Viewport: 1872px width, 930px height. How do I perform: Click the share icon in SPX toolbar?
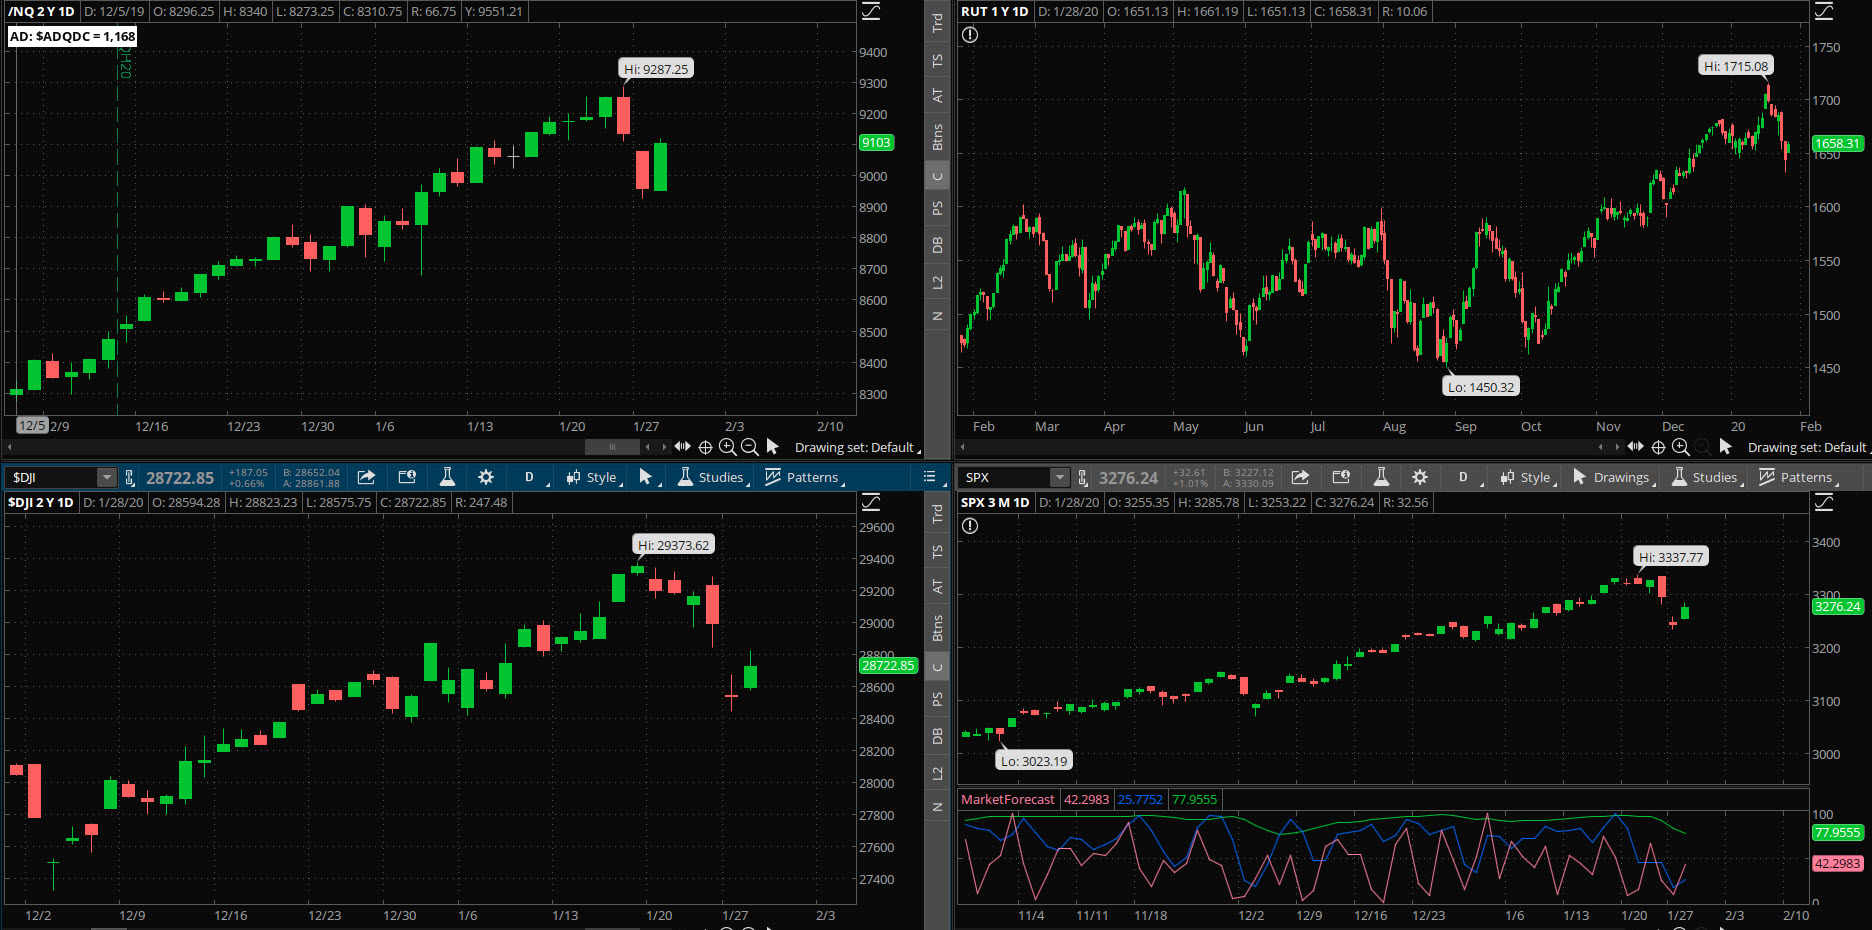click(x=1300, y=477)
